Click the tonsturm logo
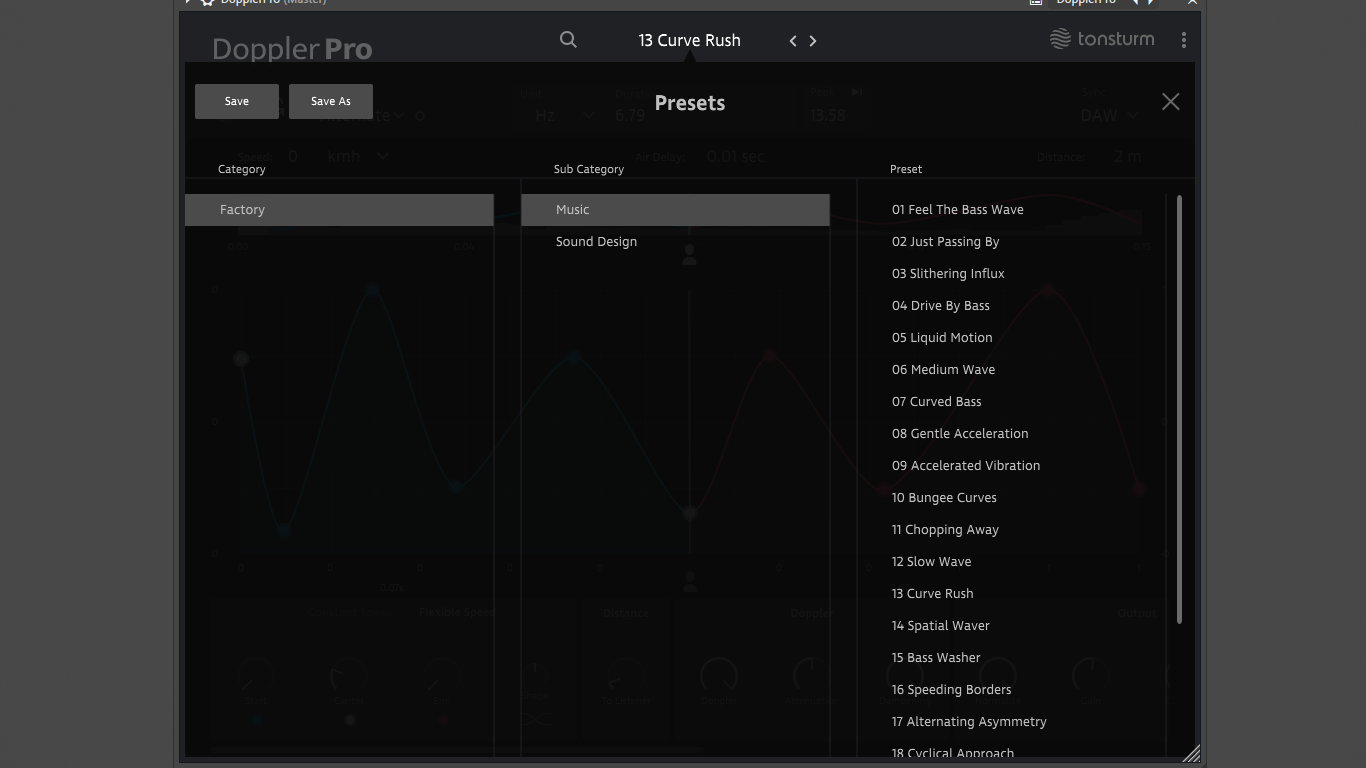Screen dimensions: 1366x768 click(x=1102, y=39)
